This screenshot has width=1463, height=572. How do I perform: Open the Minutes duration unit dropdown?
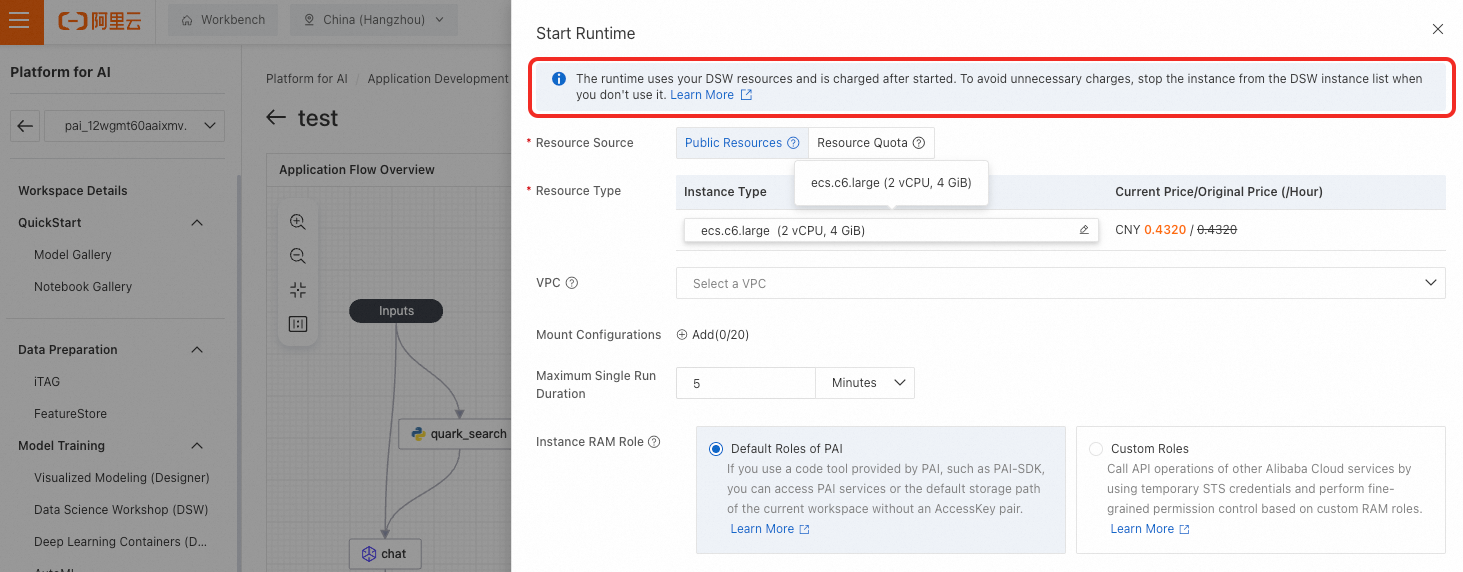pos(865,383)
